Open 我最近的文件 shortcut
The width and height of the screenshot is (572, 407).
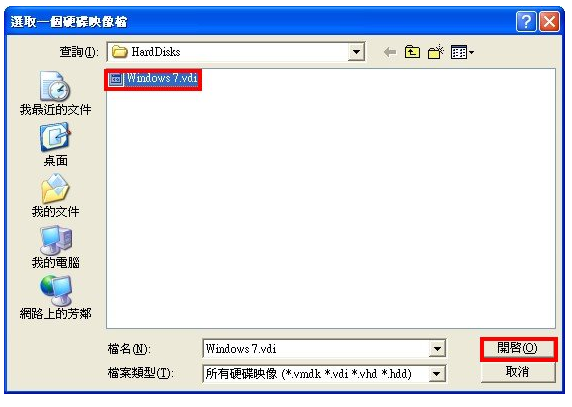tap(55, 94)
